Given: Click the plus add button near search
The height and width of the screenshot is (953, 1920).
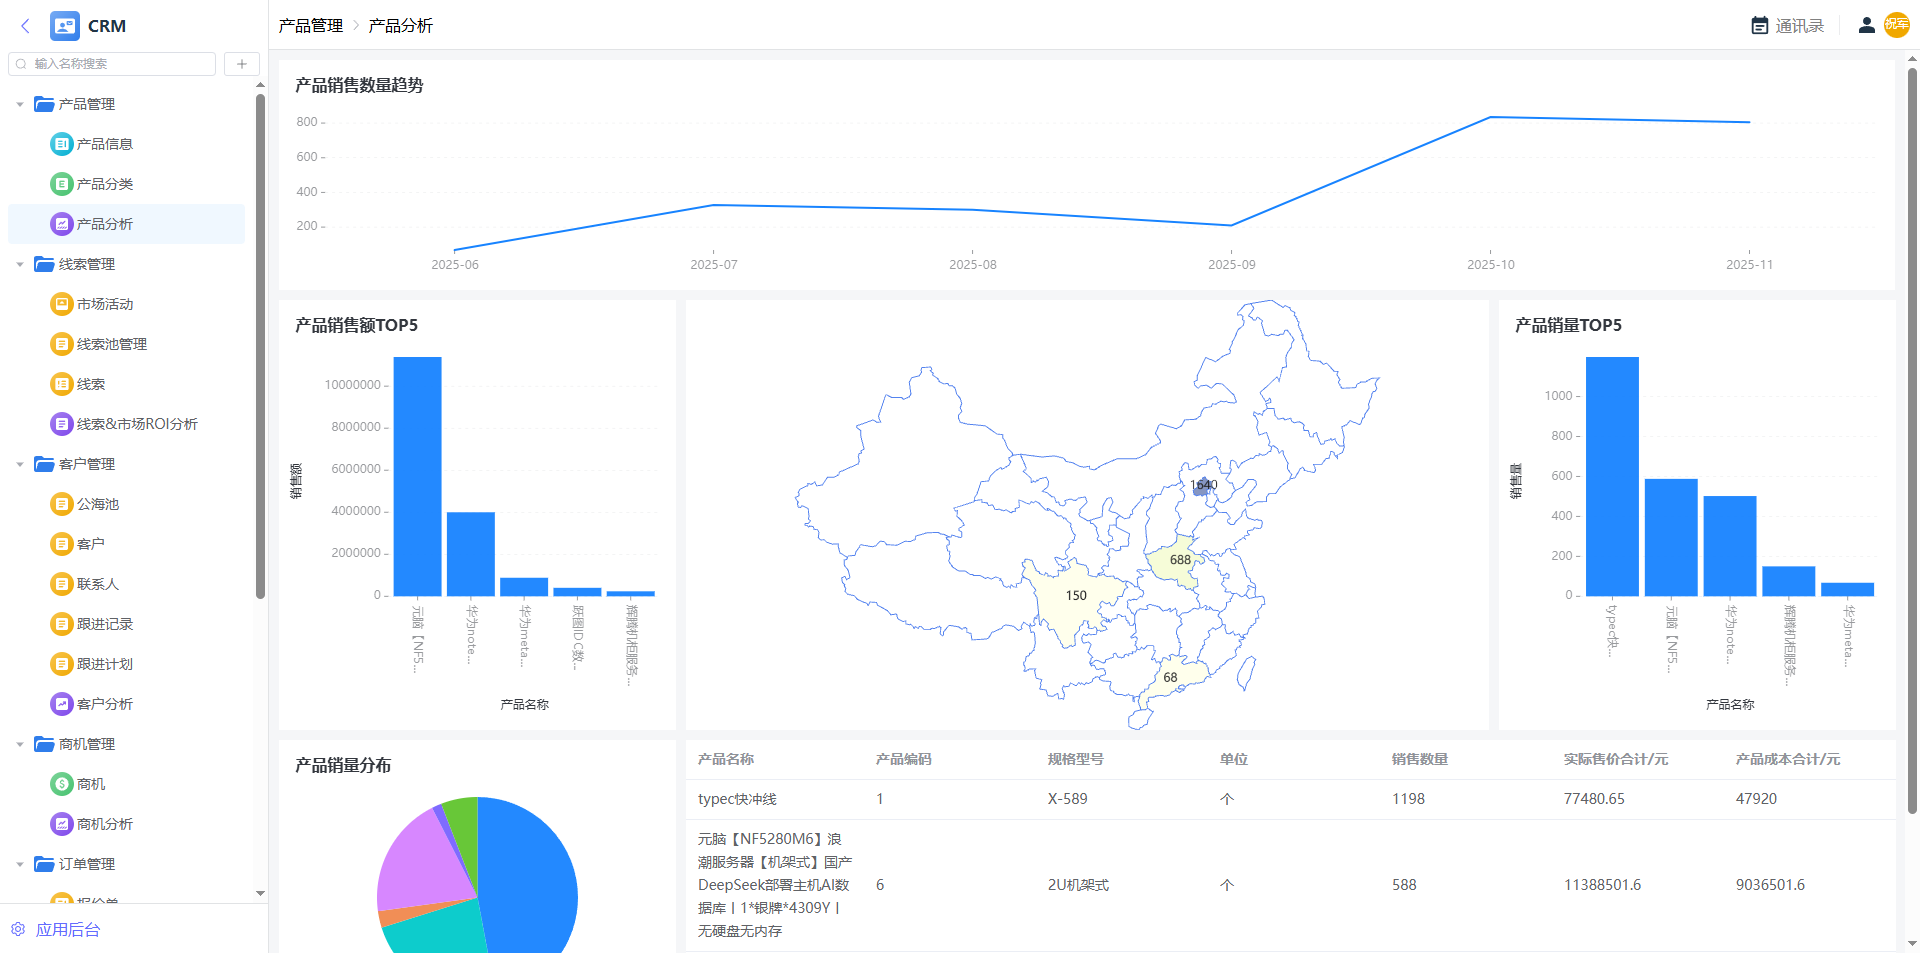Looking at the screenshot, I should [x=241, y=64].
